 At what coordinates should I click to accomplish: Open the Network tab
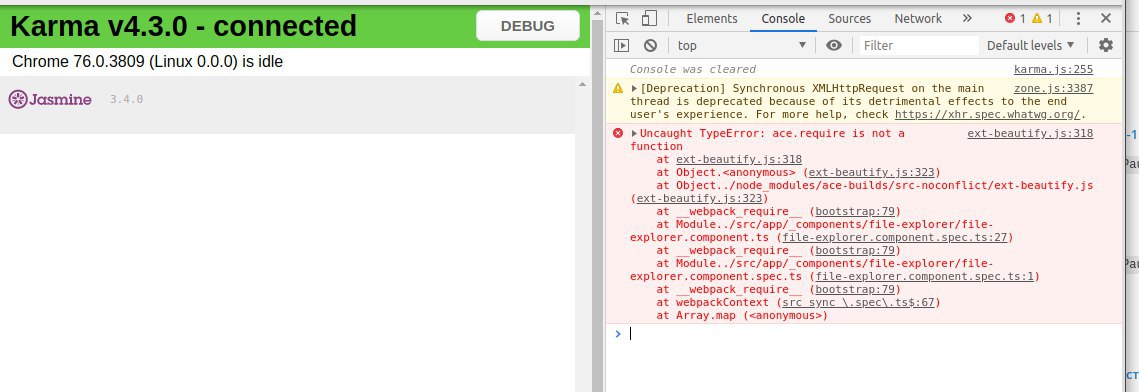click(x=918, y=19)
